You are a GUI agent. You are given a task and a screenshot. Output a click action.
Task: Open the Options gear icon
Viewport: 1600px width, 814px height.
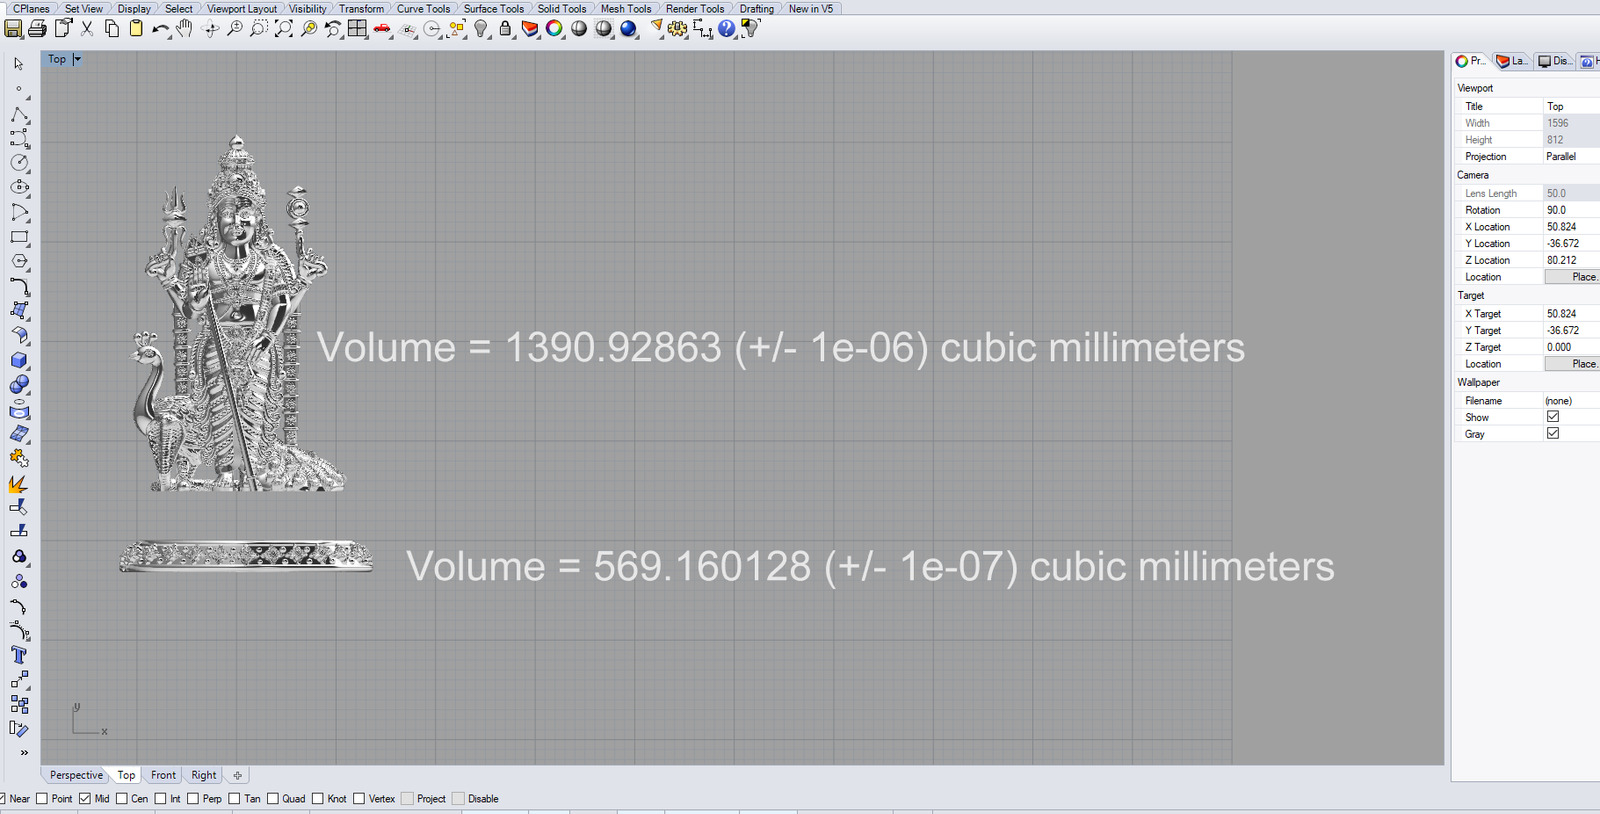coord(678,29)
